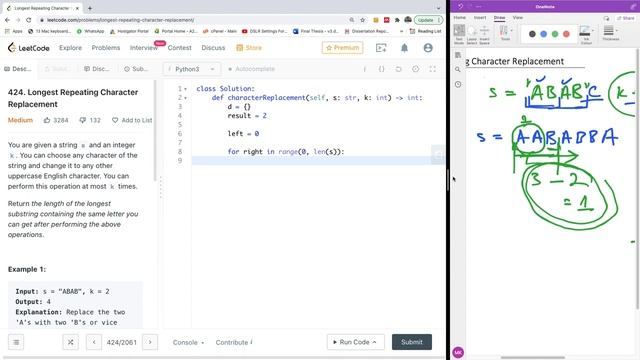Select the Lasso Select tool in OneNote
The width and height of the screenshot is (640, 360).
coord(472,35)
